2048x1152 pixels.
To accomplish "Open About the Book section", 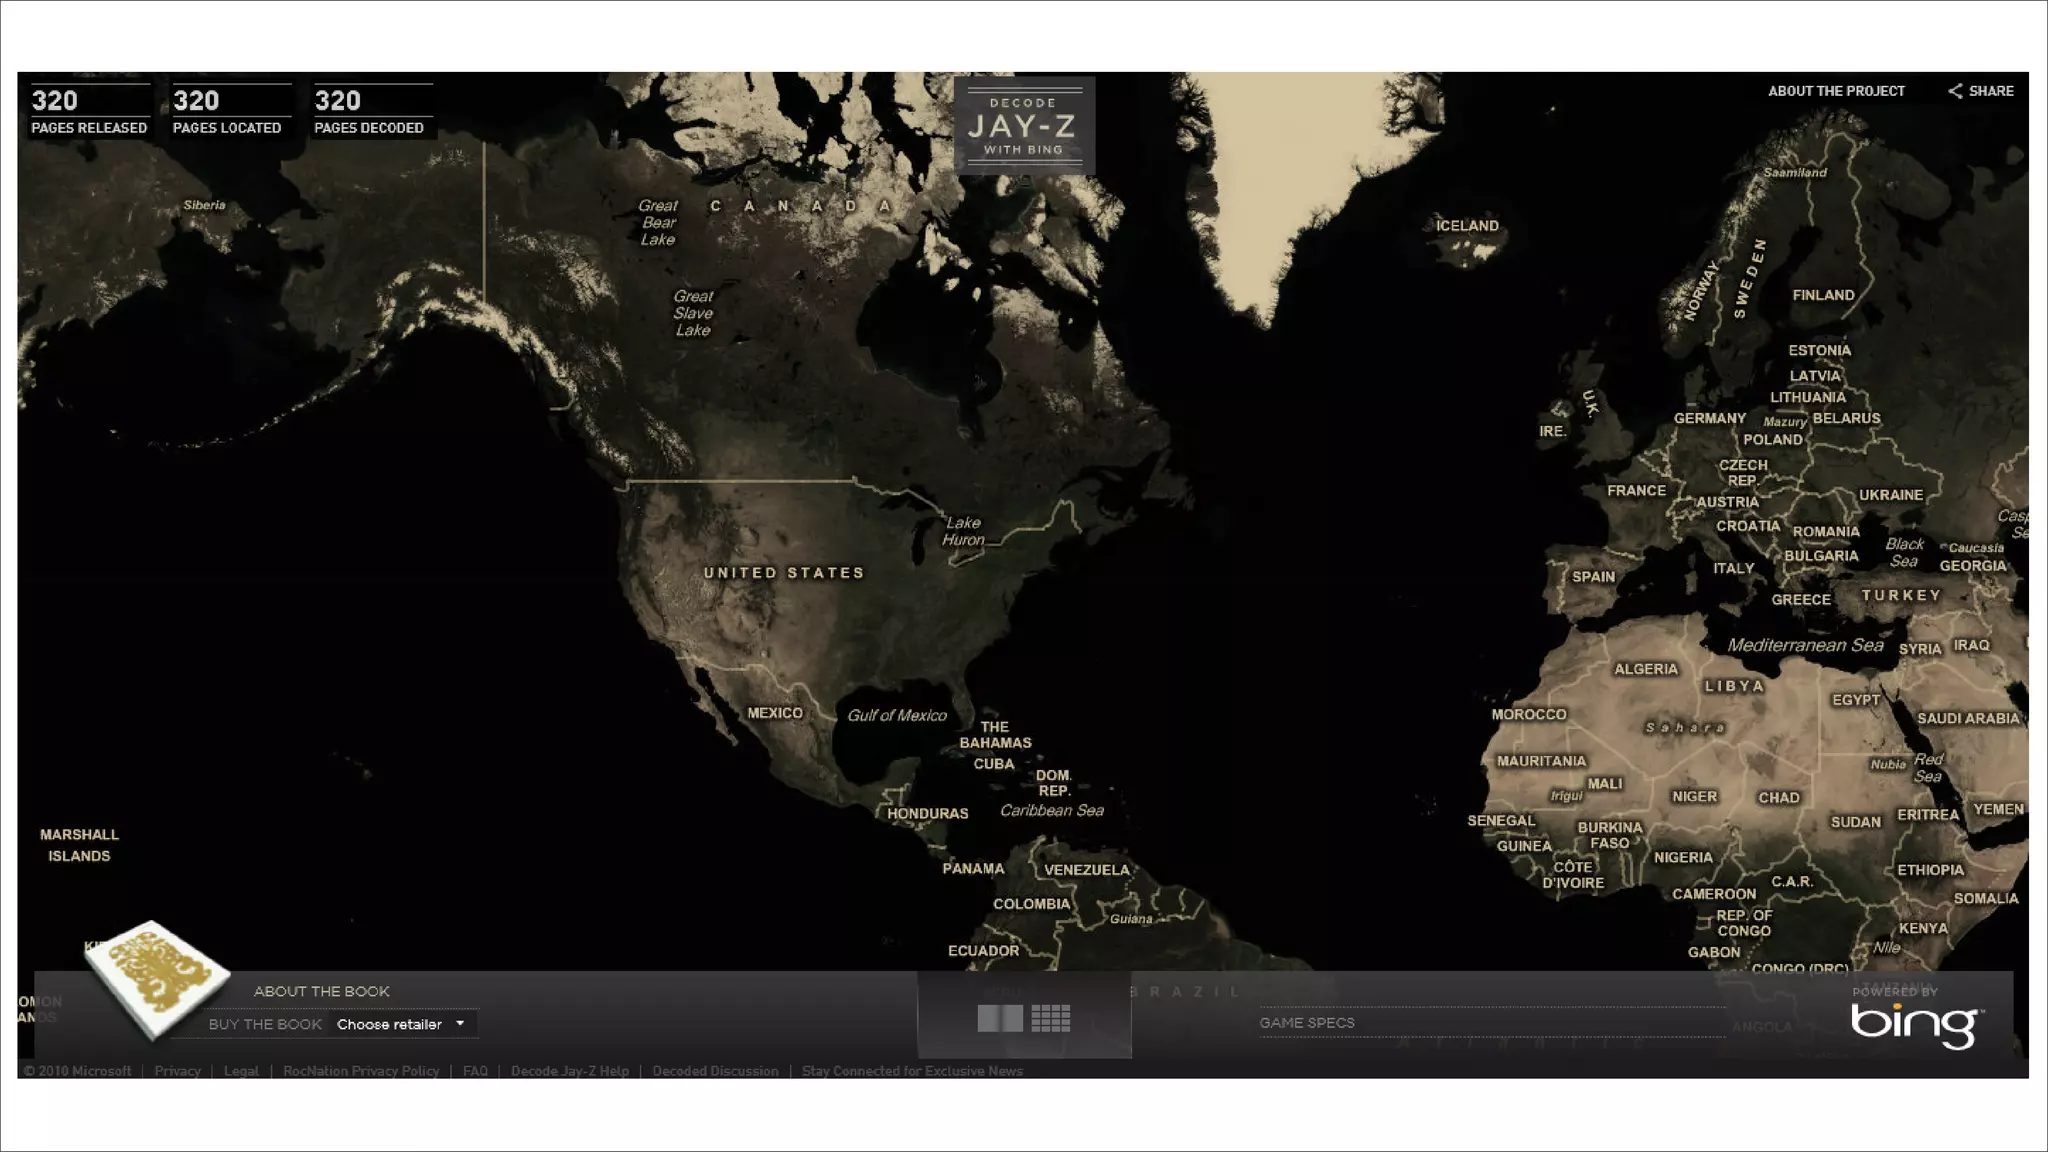I will [321, 991].
